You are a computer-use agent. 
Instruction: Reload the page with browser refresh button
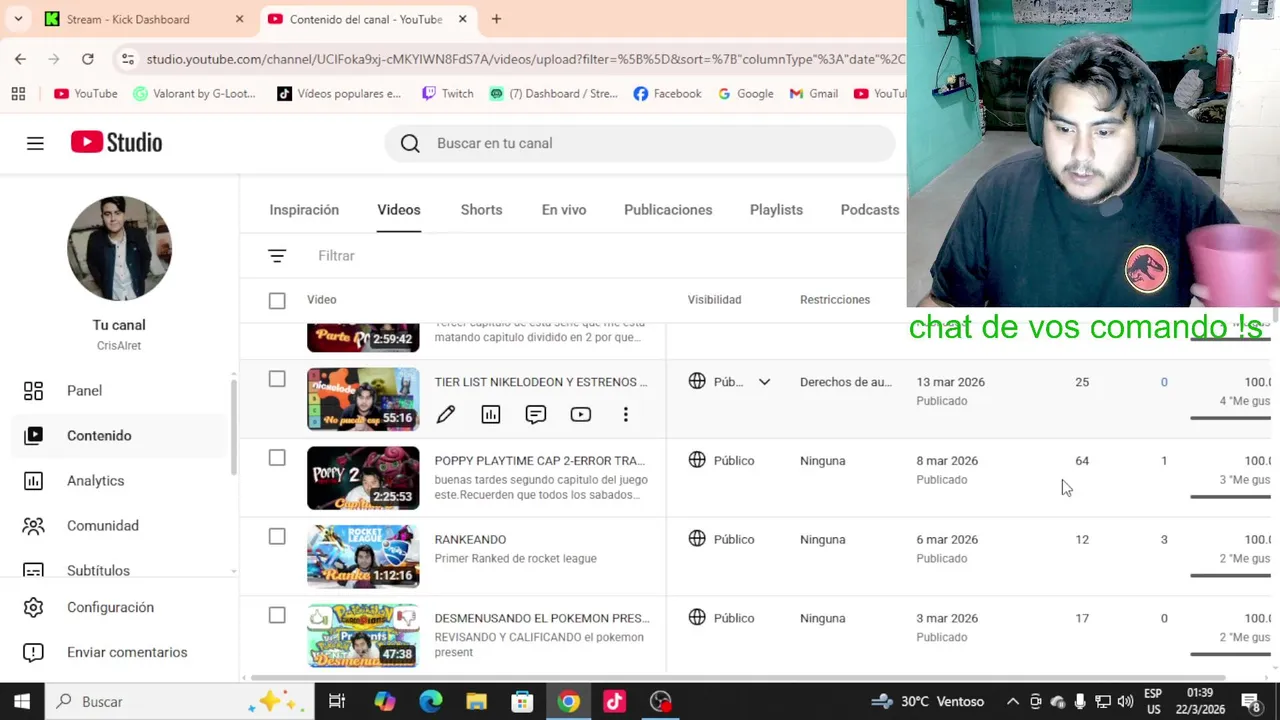[88, 59]
